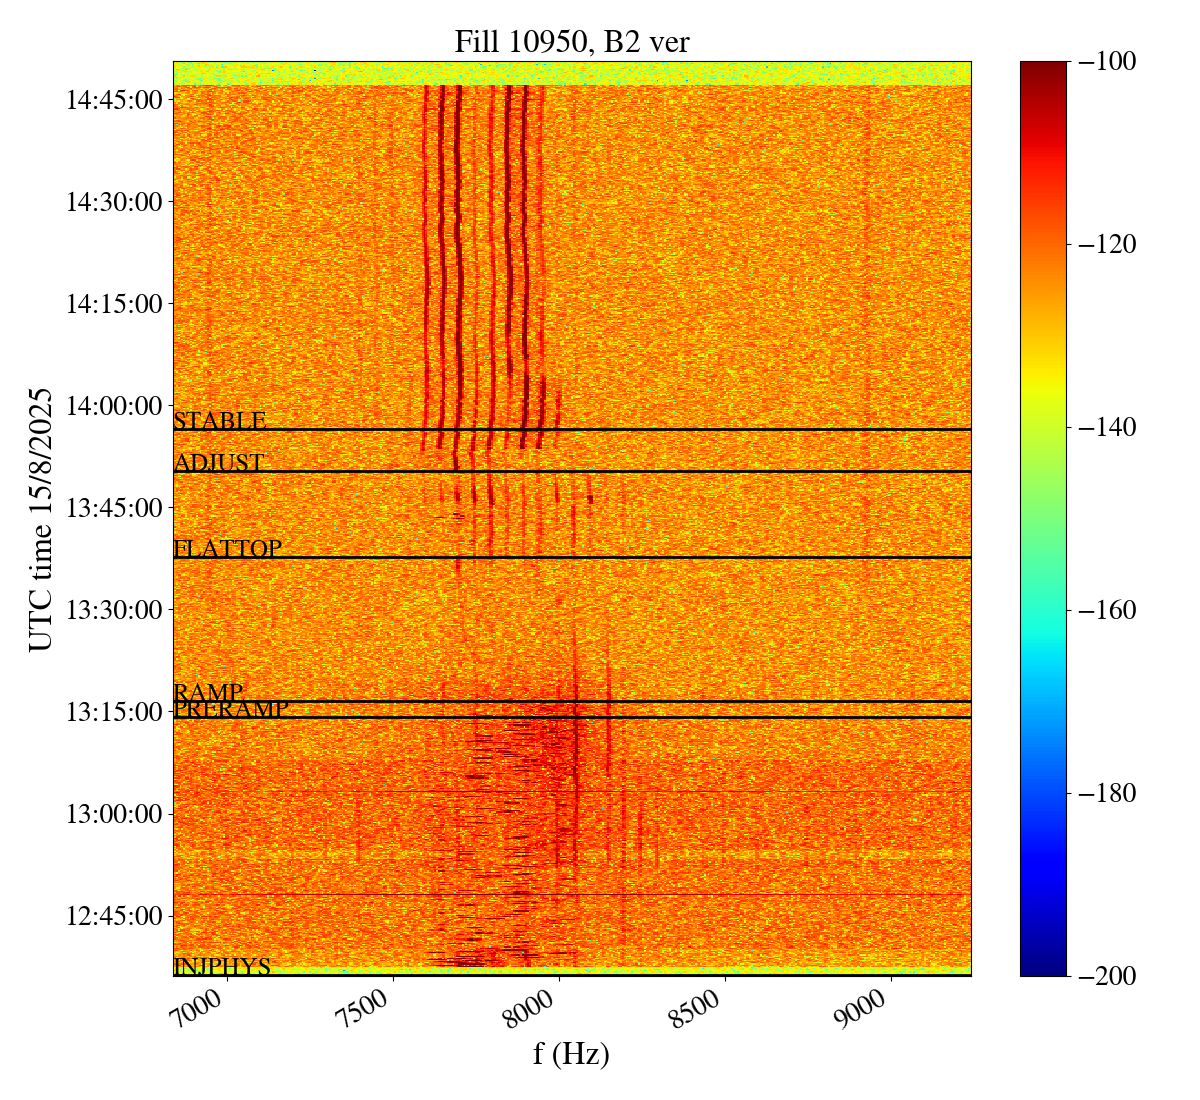Click the 14:00:00 time tick label
This screenshot has width=1200, height=1100.
tap(114, 406)
